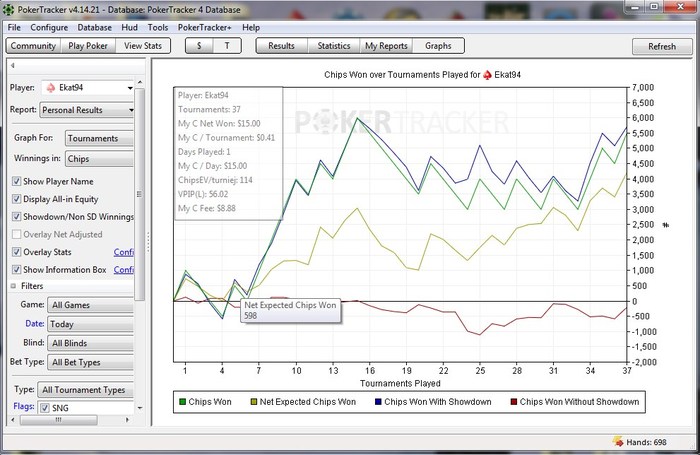Image resolution: width=700 pixels, height=455 pixels.
Task: Switch to the Community tab
Action: pos(33,46)
